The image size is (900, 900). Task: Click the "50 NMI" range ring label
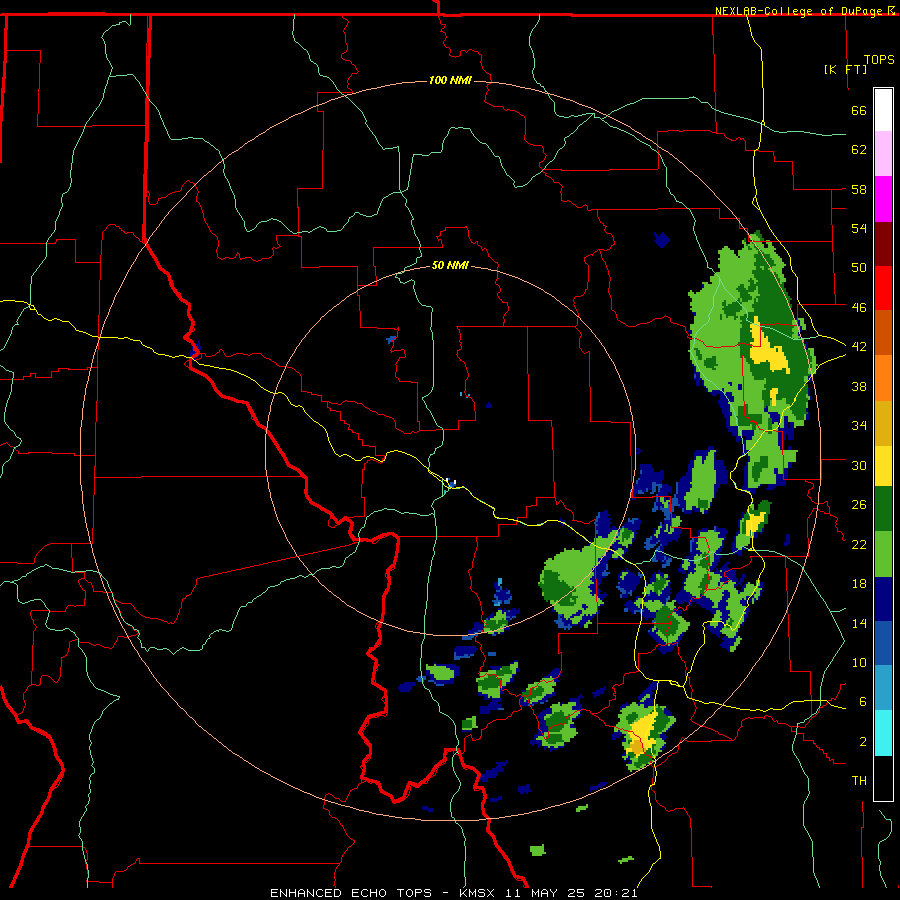coord(450,265)
